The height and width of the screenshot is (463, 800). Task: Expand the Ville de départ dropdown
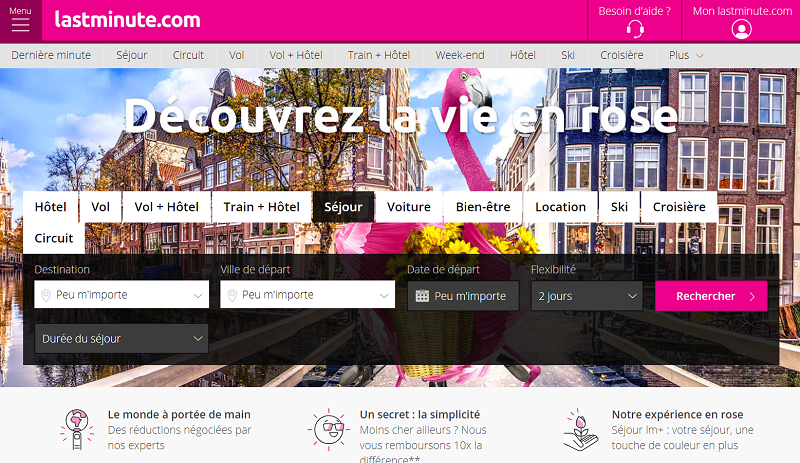pyautogui.click(x=308, y=295)
